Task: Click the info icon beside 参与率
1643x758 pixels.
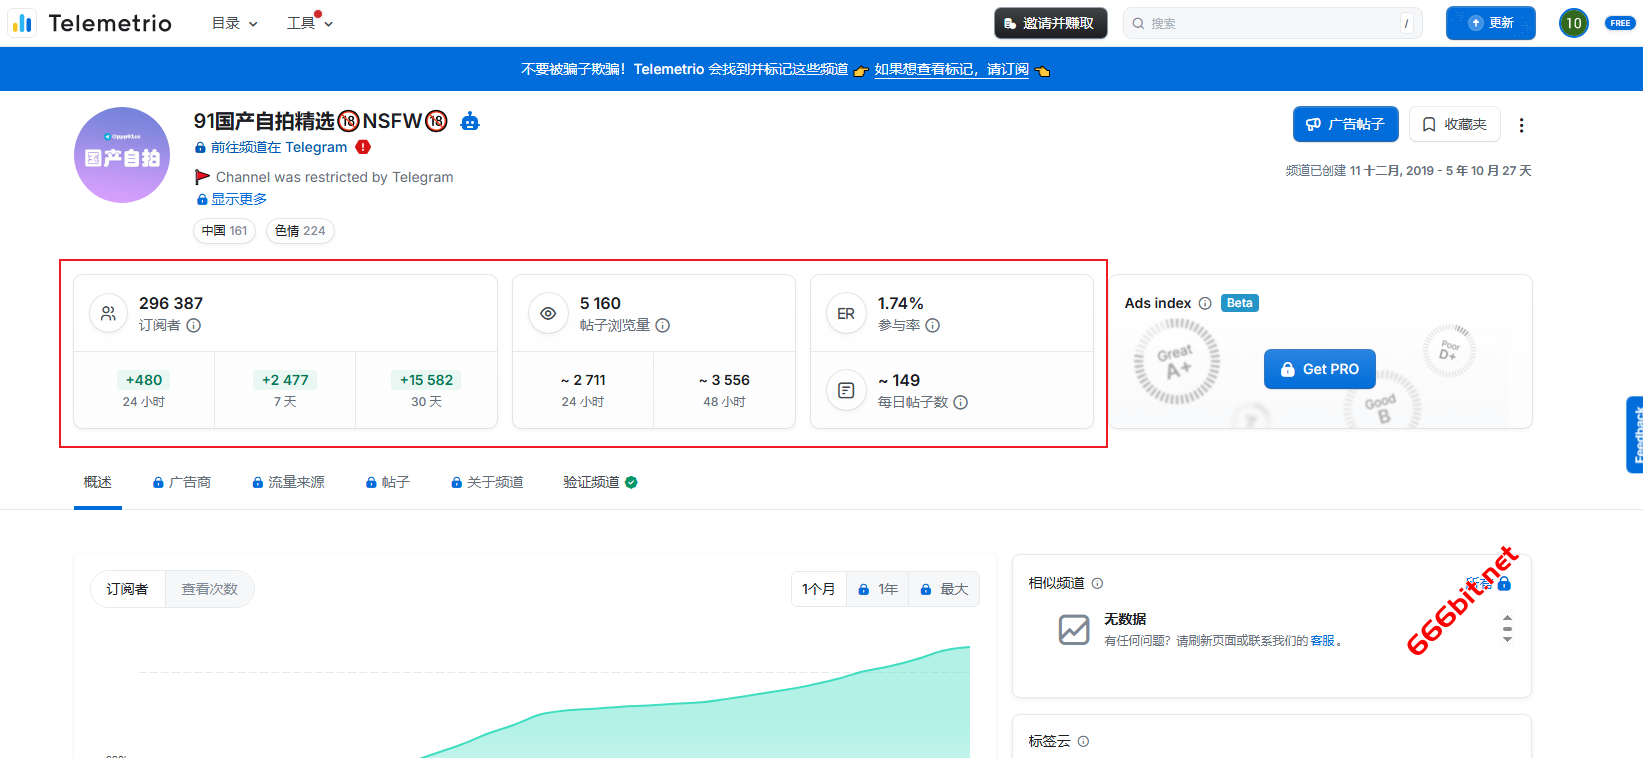Action: point(932,325)
